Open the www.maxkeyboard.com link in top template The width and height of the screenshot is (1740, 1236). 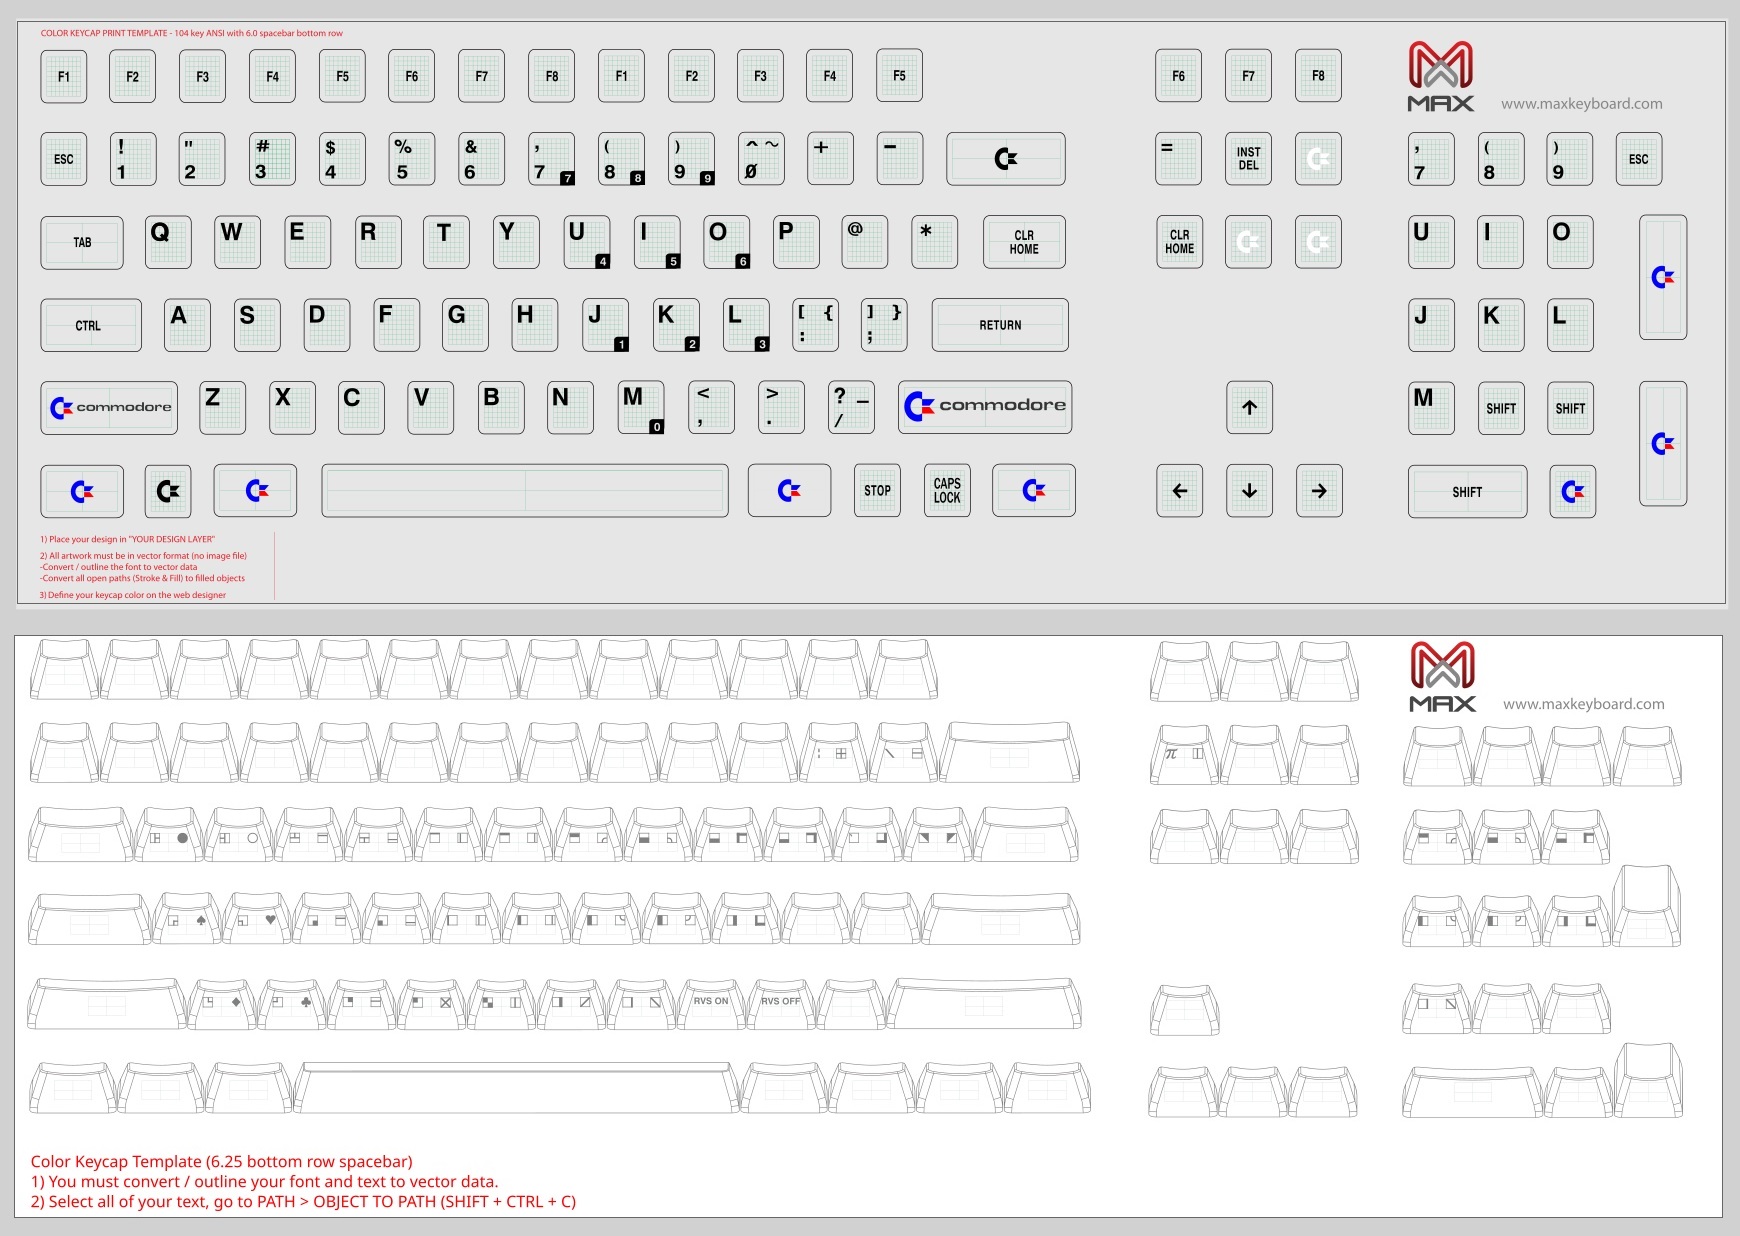point(1581,104)
